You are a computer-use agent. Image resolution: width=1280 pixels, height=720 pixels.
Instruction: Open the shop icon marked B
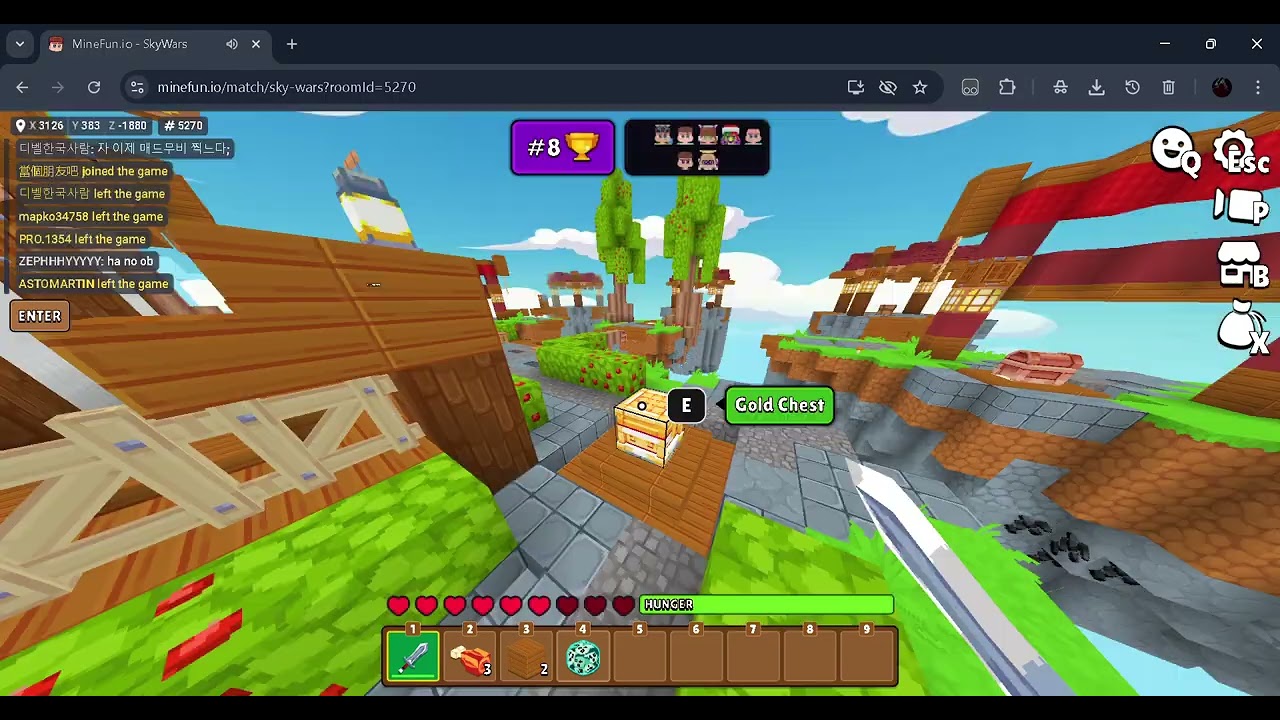[1242, 265]
